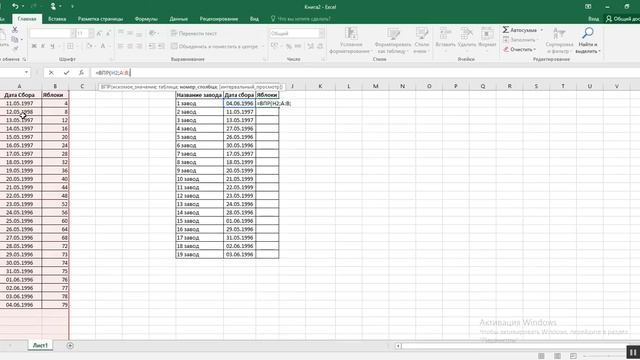640x360 pixels.
Task: Click the '10 завод' cell
Action: [199, 179]
